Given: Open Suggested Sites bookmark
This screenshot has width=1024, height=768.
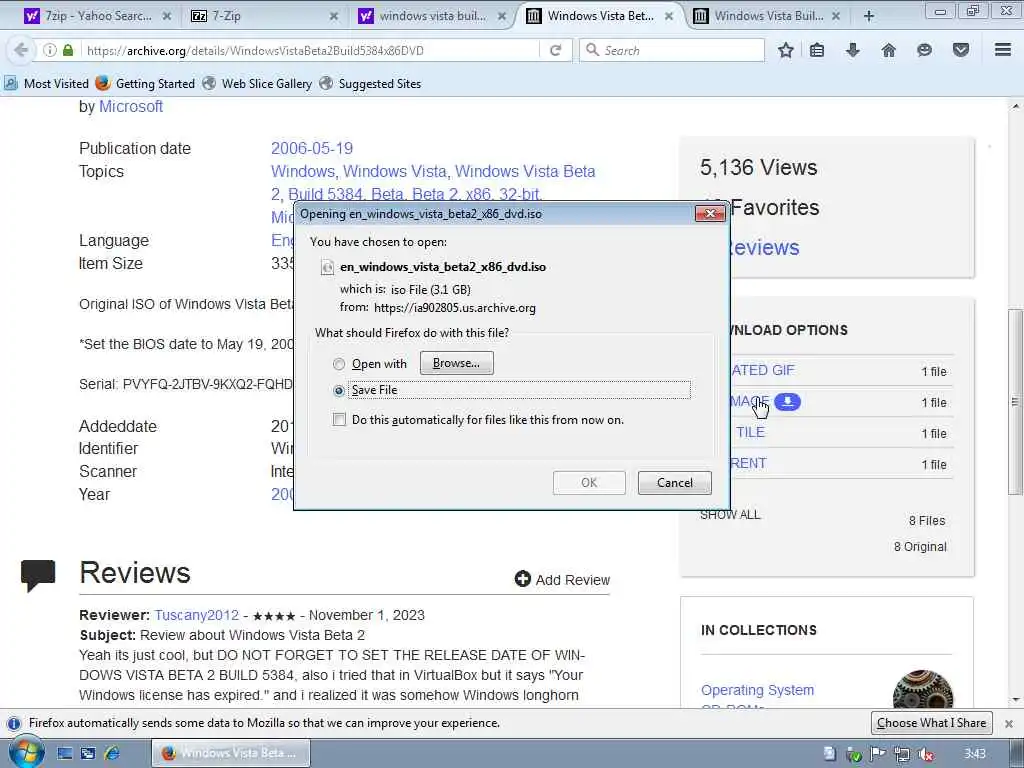Looking at the screenshot, I should pyautogui.click(x=370, y=84).
